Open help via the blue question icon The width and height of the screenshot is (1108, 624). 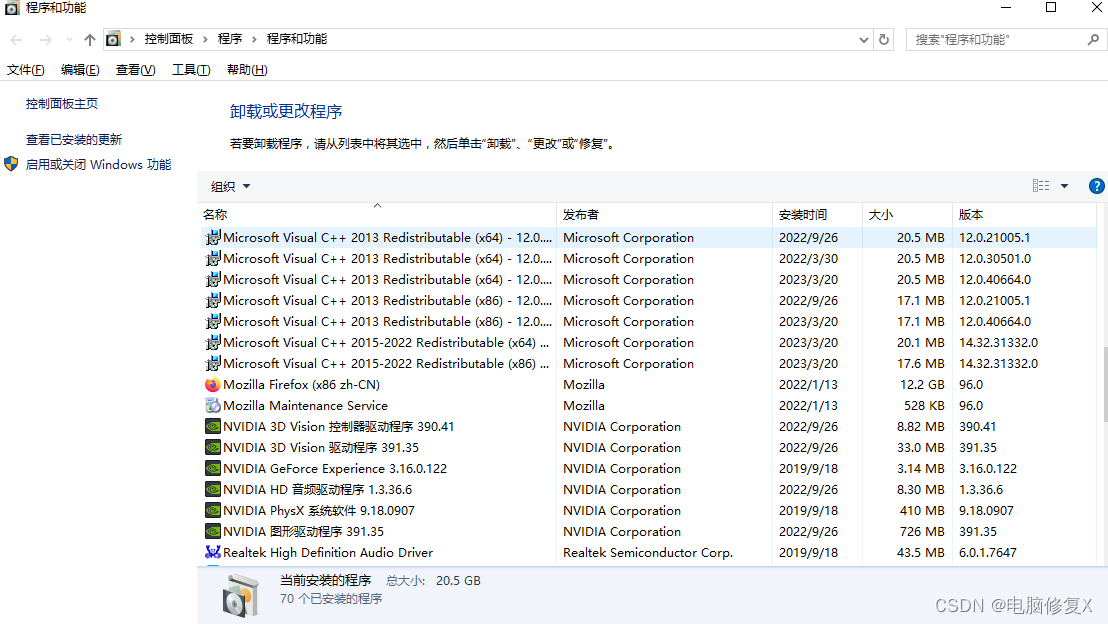(x=1096, y=186)
